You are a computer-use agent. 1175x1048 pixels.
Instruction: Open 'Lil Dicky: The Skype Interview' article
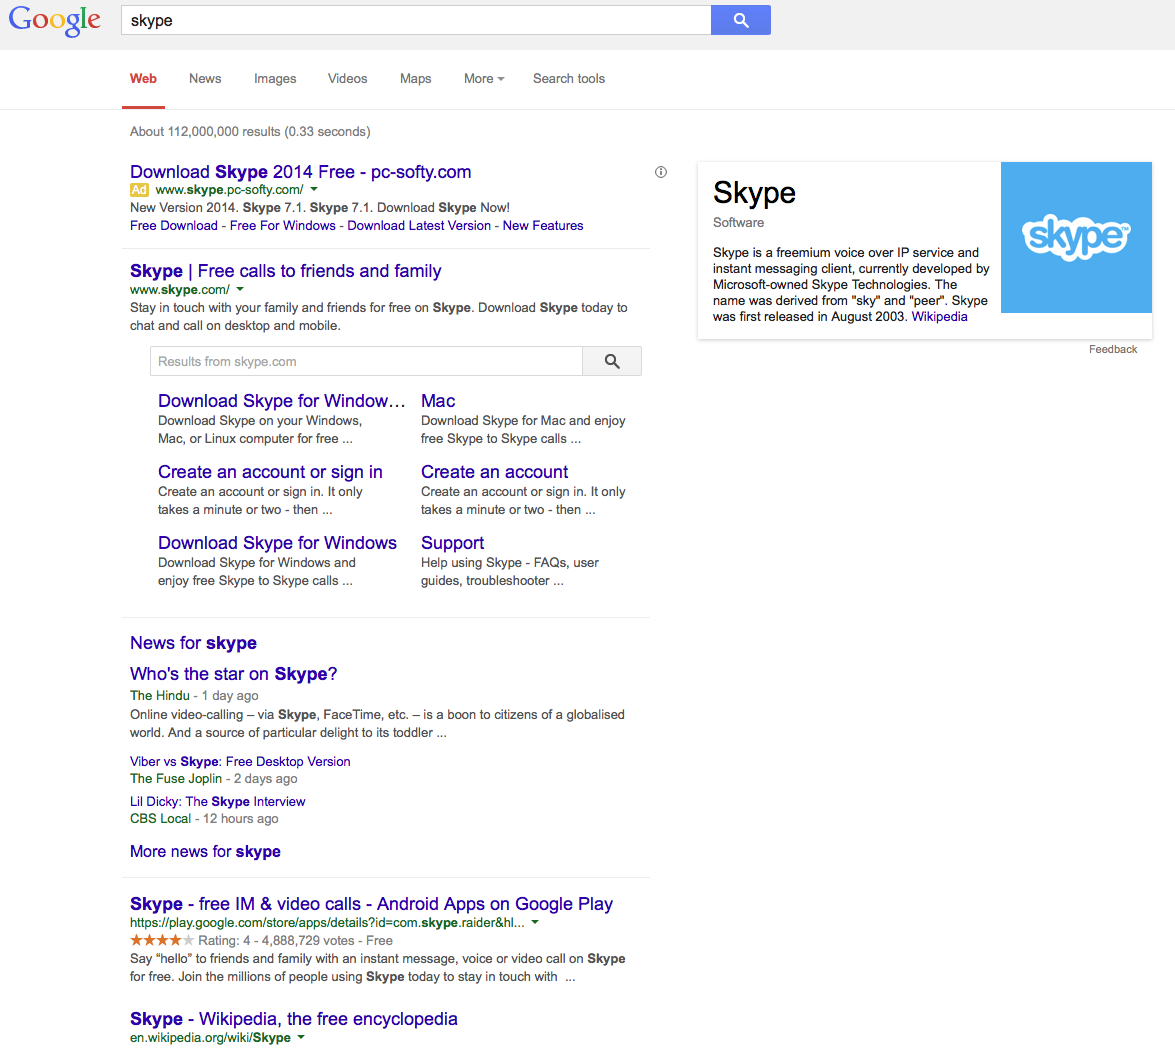pos(217,801)
